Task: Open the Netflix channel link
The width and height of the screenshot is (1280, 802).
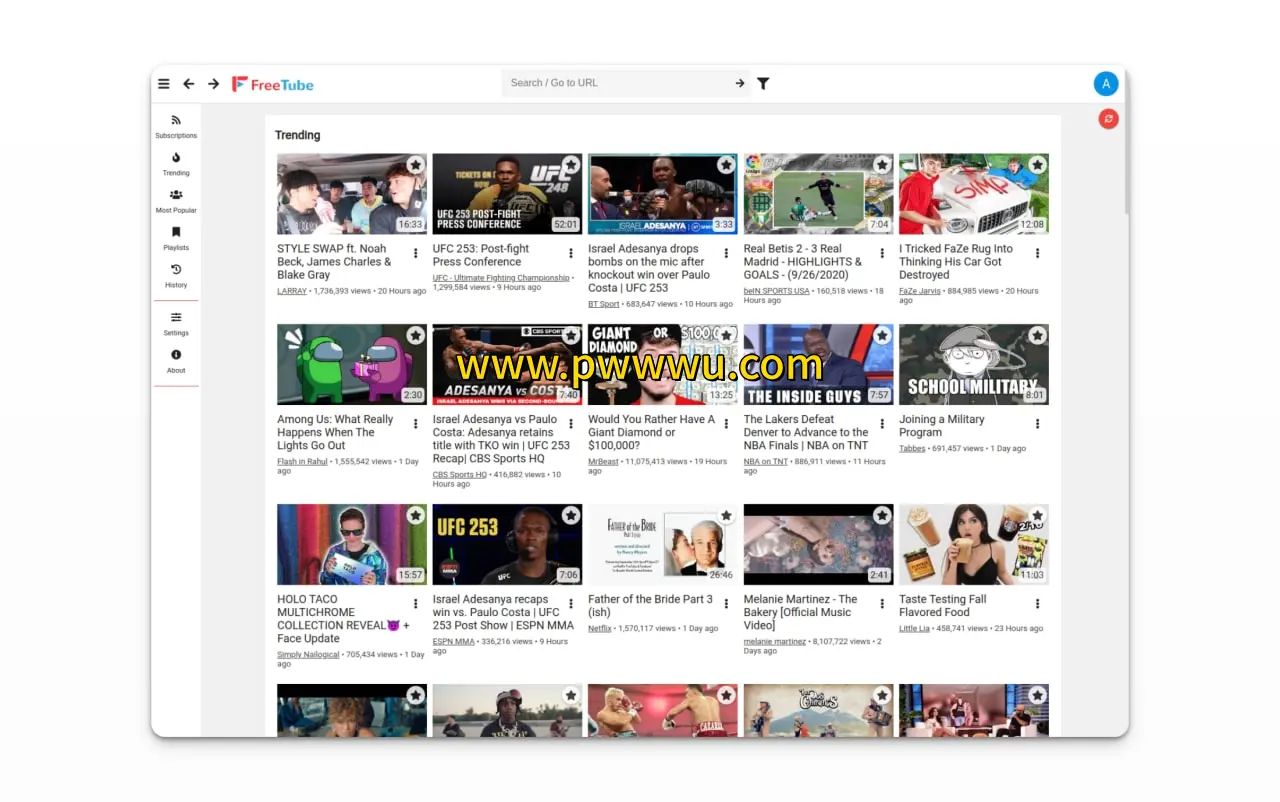Action: pyautogui.click(x=599, y=628)
